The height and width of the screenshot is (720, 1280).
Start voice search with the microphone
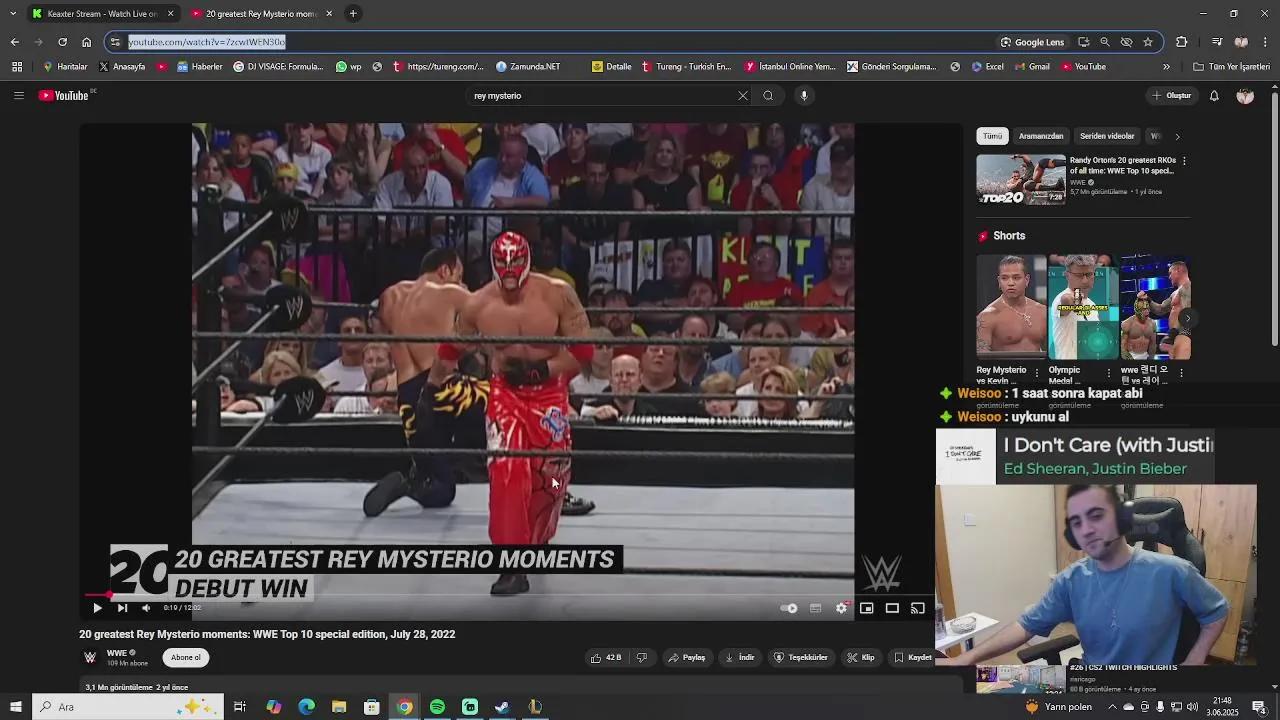[x=803, y=96]
